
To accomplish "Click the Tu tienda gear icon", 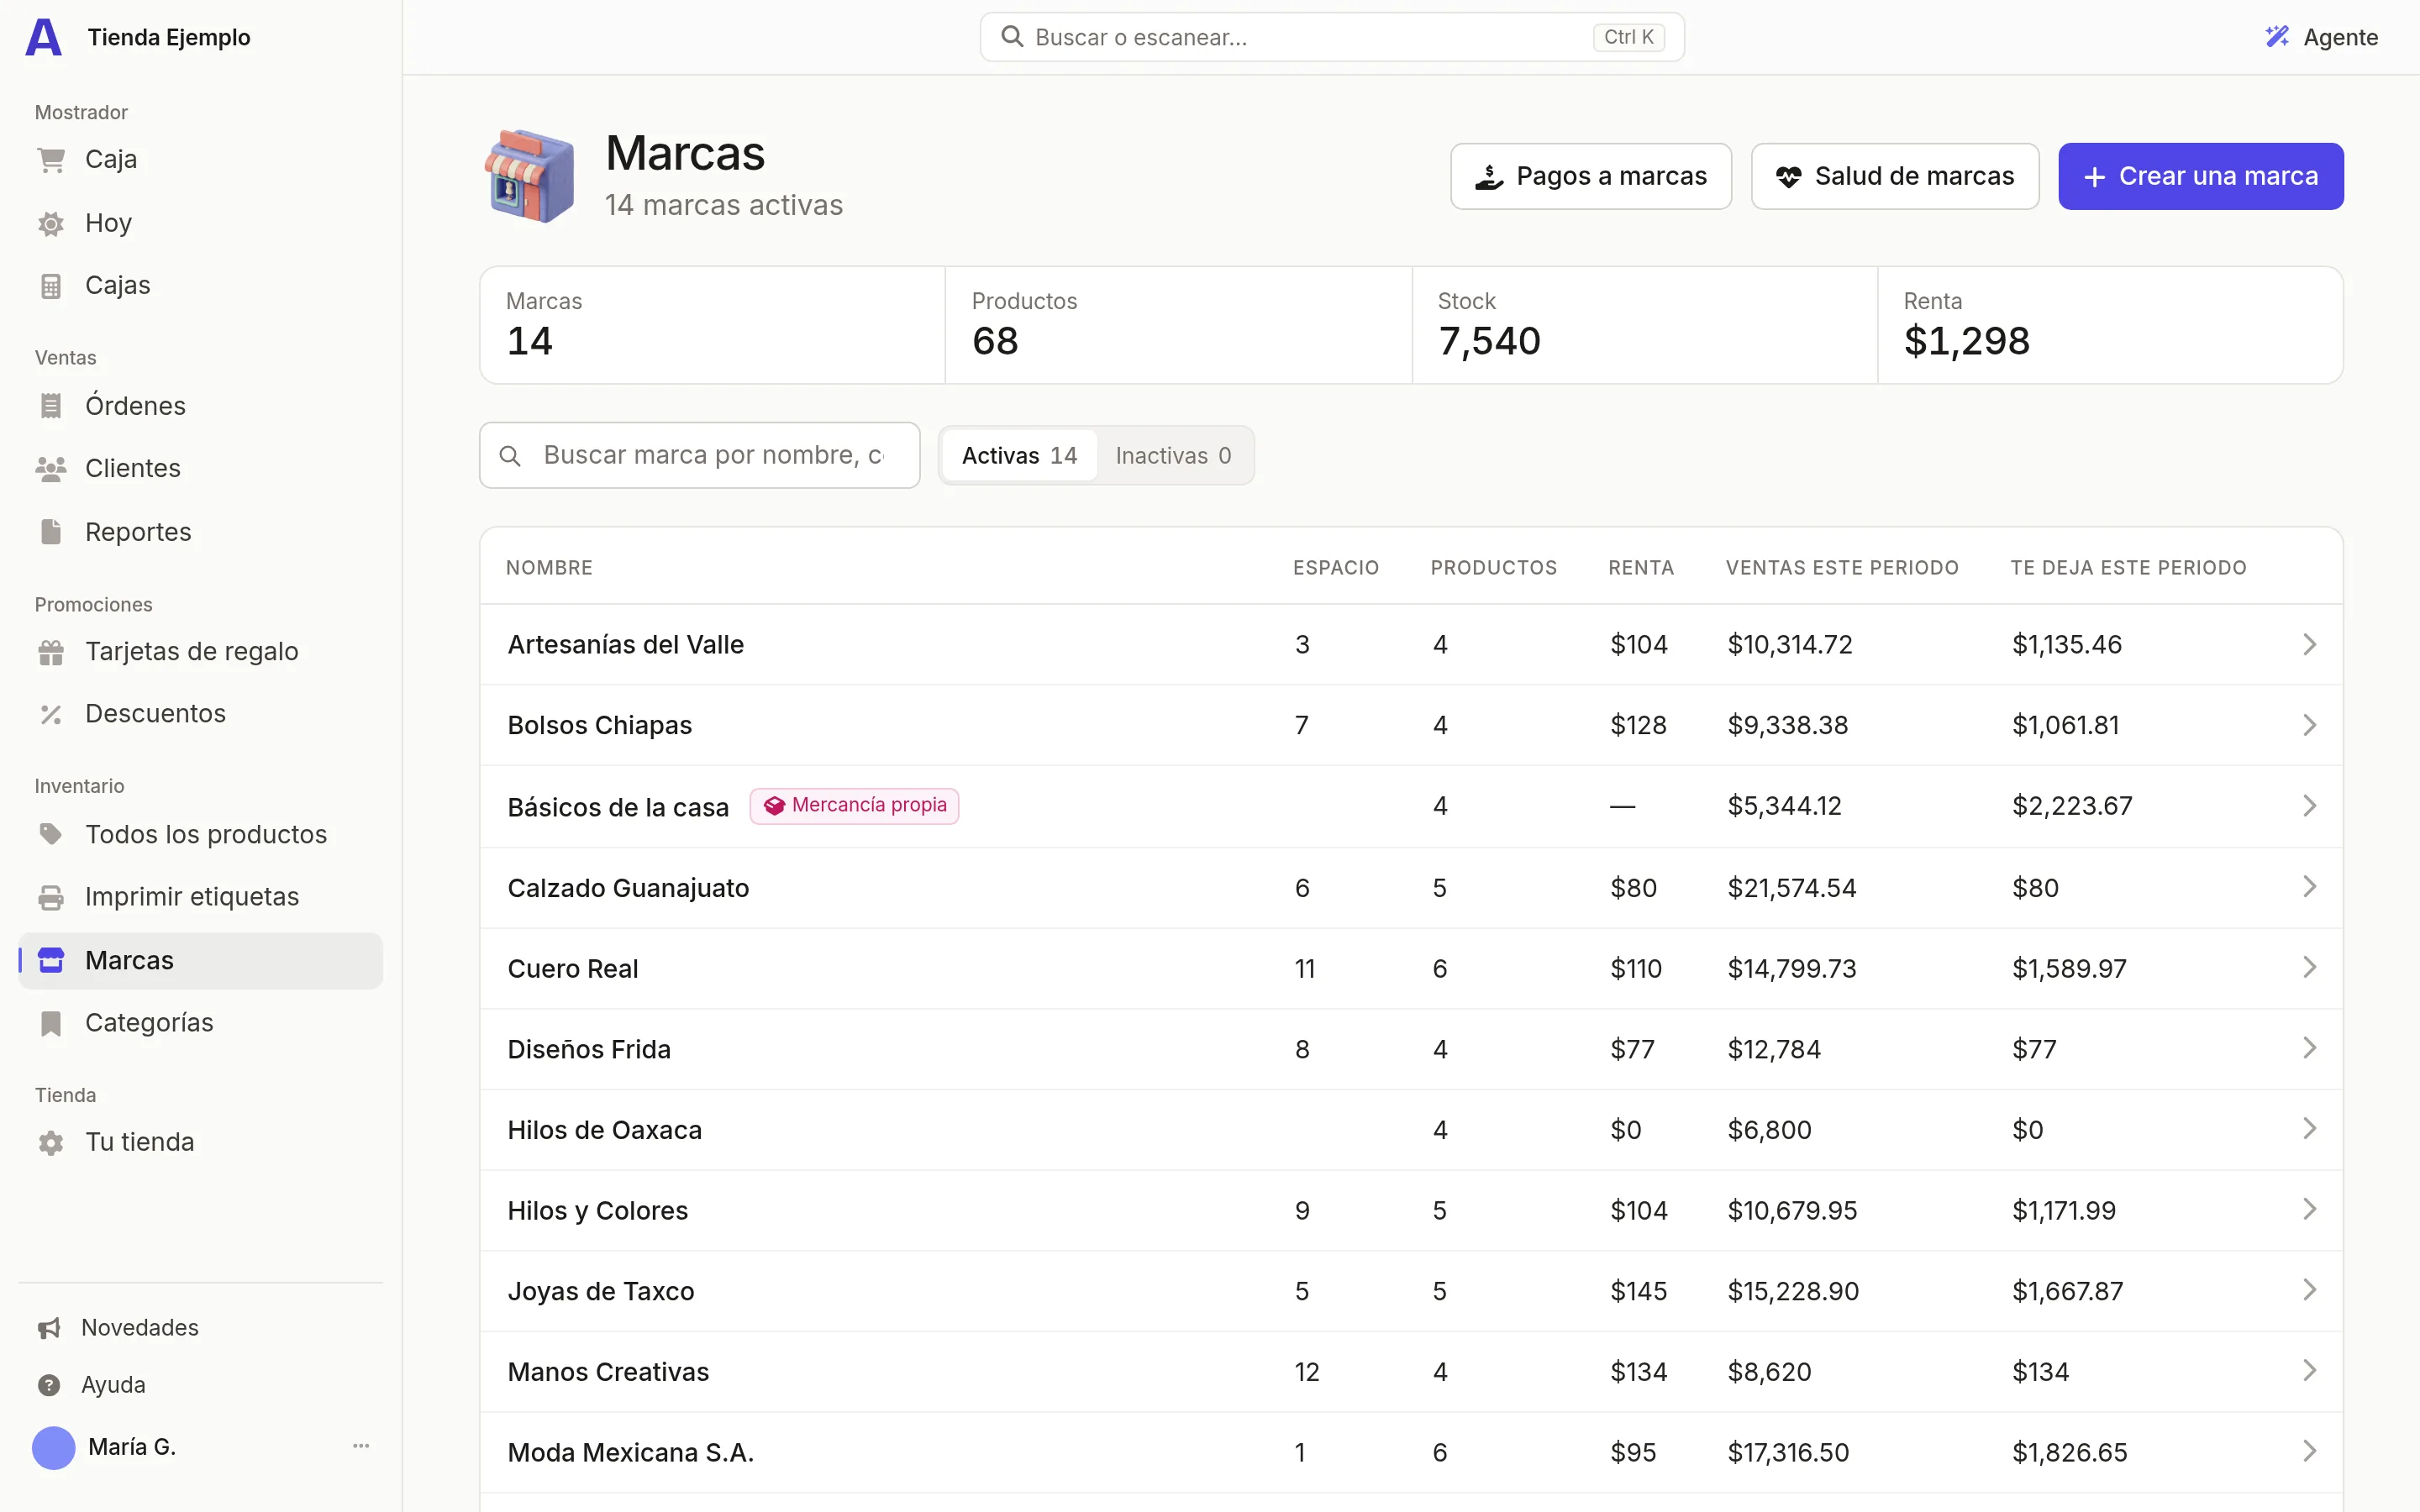I will tap(51, 1142).
